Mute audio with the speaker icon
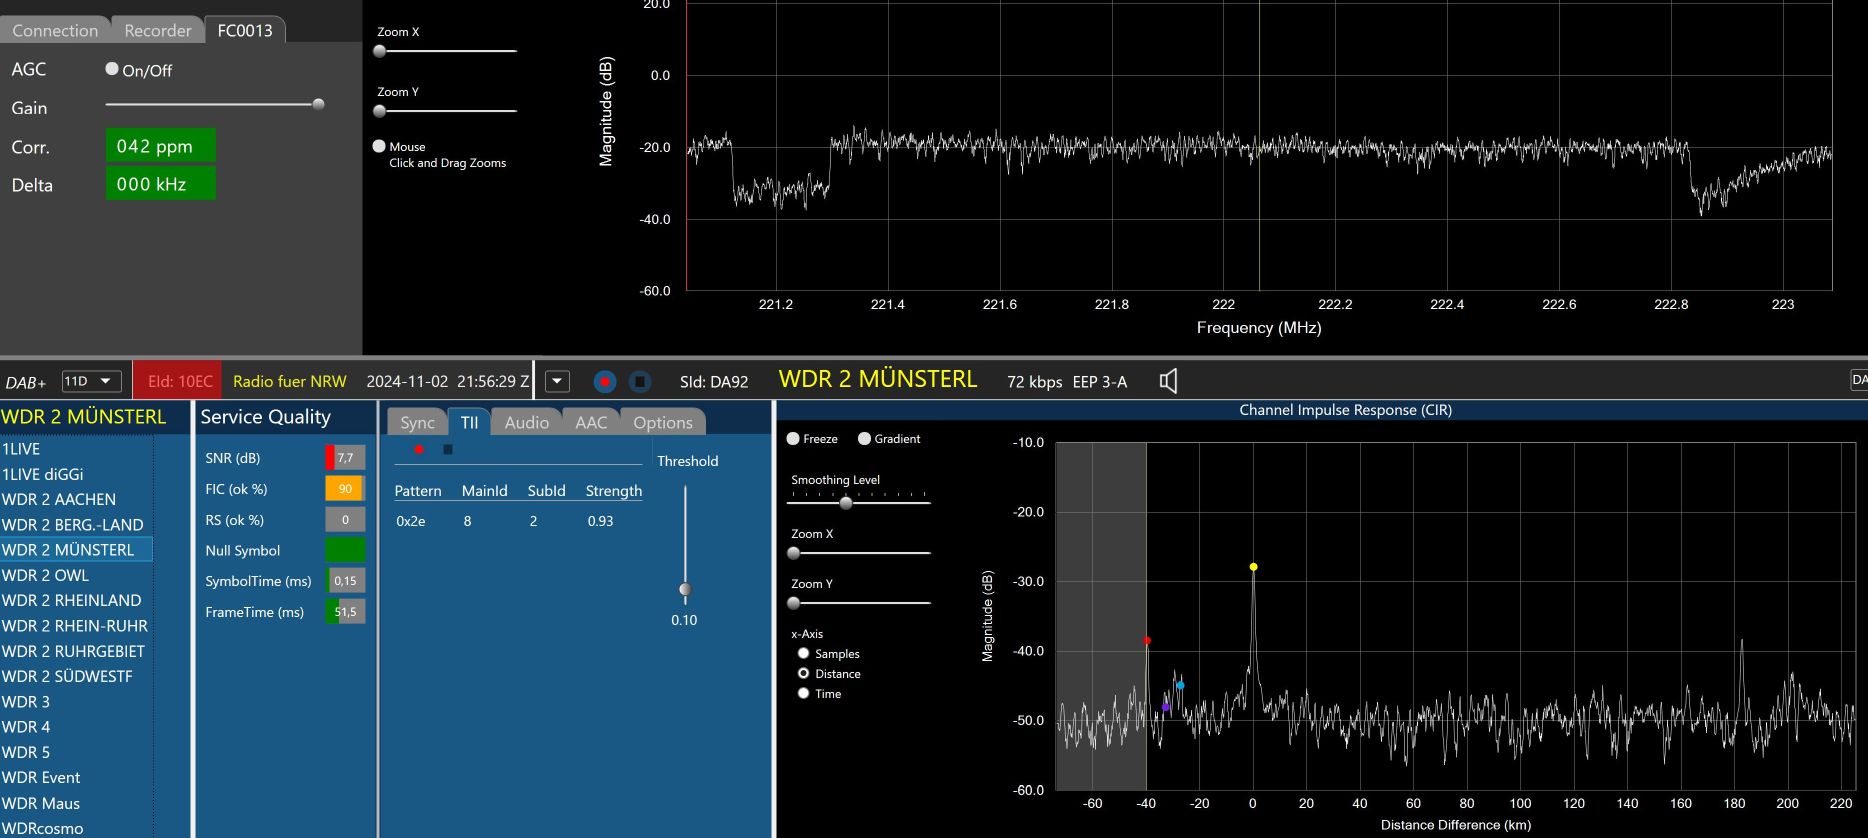Viewport: 1868px width, 838px height. (1168, 381)
